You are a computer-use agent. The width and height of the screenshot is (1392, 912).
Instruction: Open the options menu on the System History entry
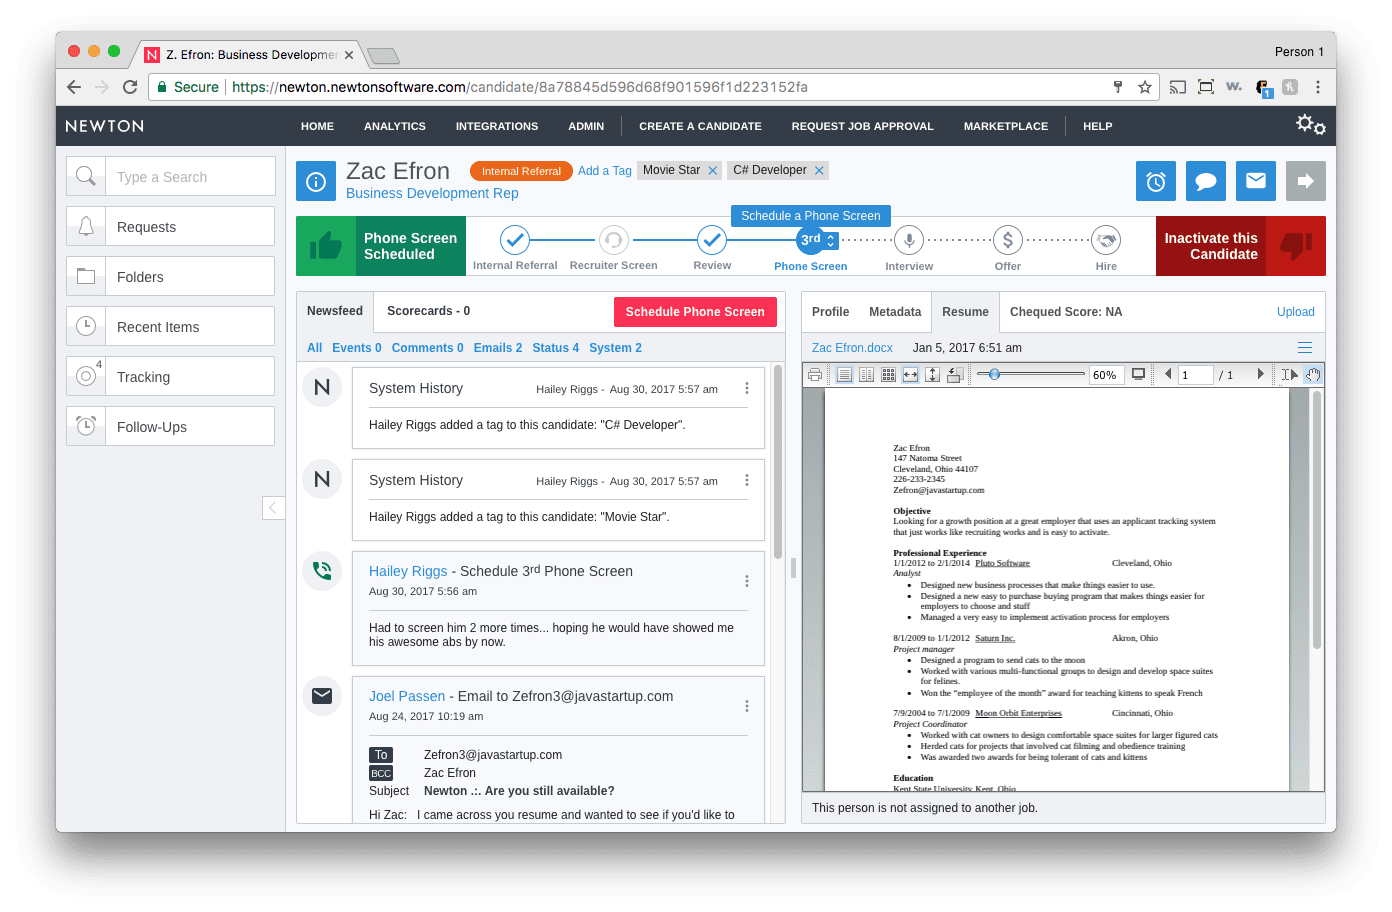click(x=747, y=388)
